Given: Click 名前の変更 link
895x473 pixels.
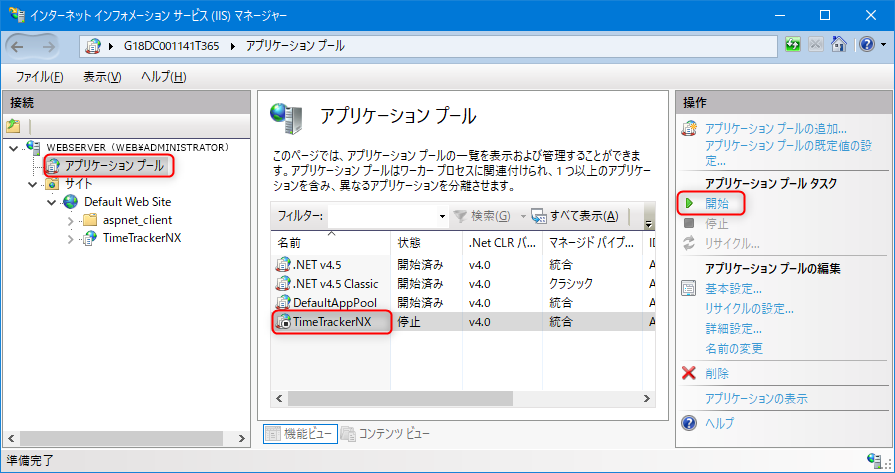Looking at the screenshot, I should pos(734,349).
